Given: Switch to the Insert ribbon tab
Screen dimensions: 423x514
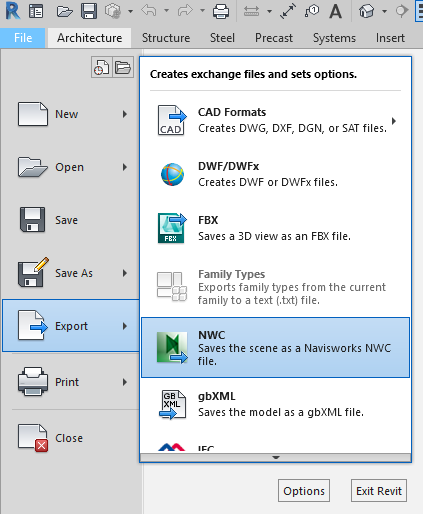Looking at the screenshot, I should (x=390, y=38).
